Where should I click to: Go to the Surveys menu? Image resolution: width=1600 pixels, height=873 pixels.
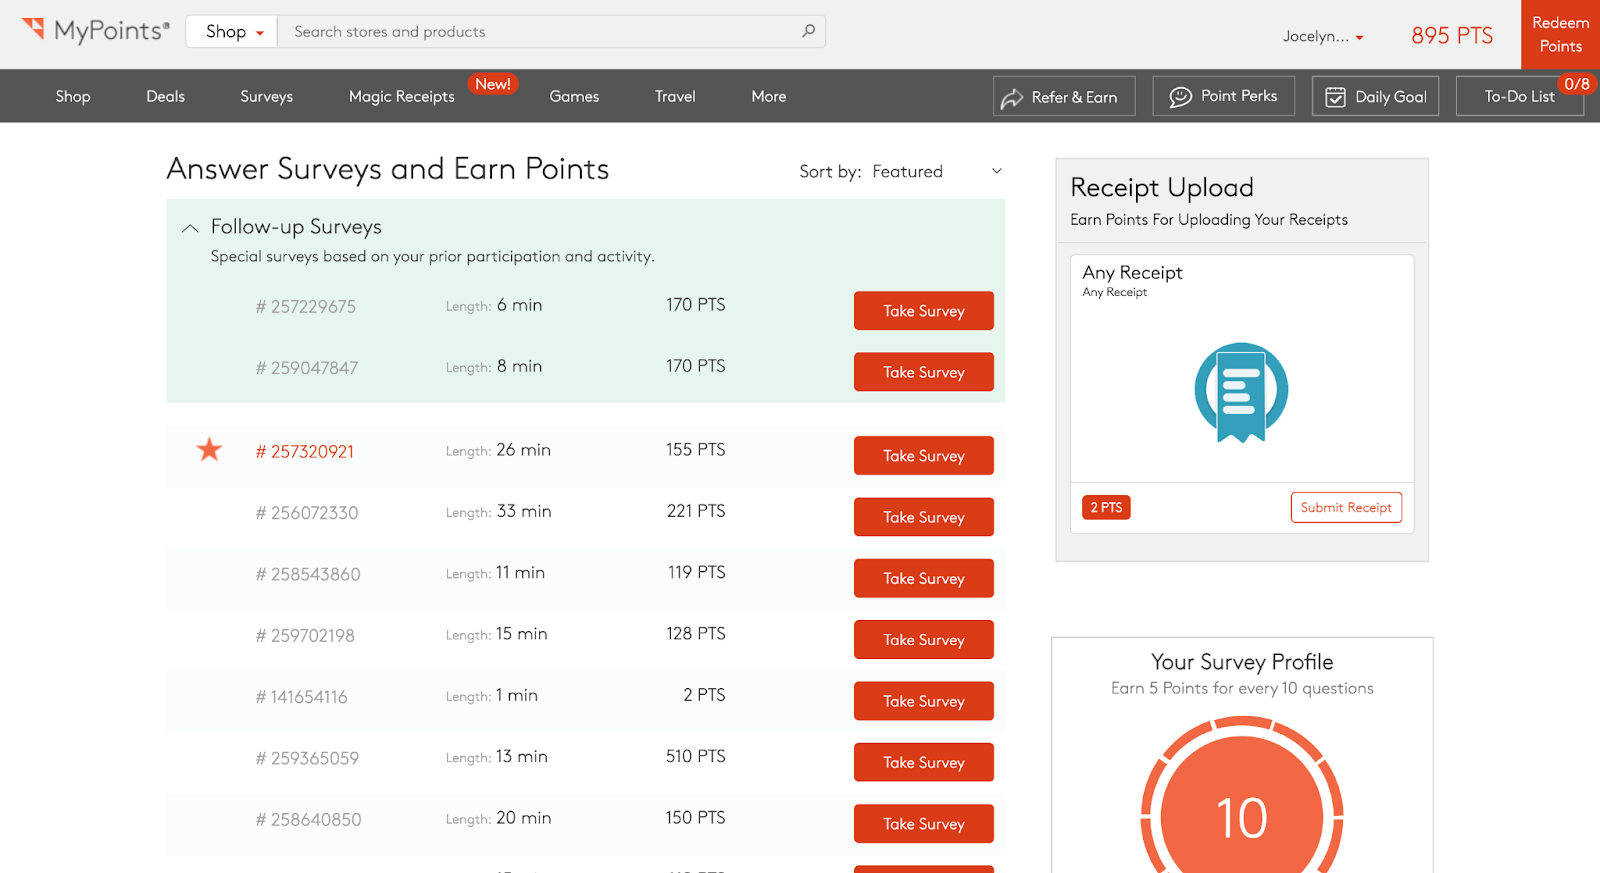point(266,96)
